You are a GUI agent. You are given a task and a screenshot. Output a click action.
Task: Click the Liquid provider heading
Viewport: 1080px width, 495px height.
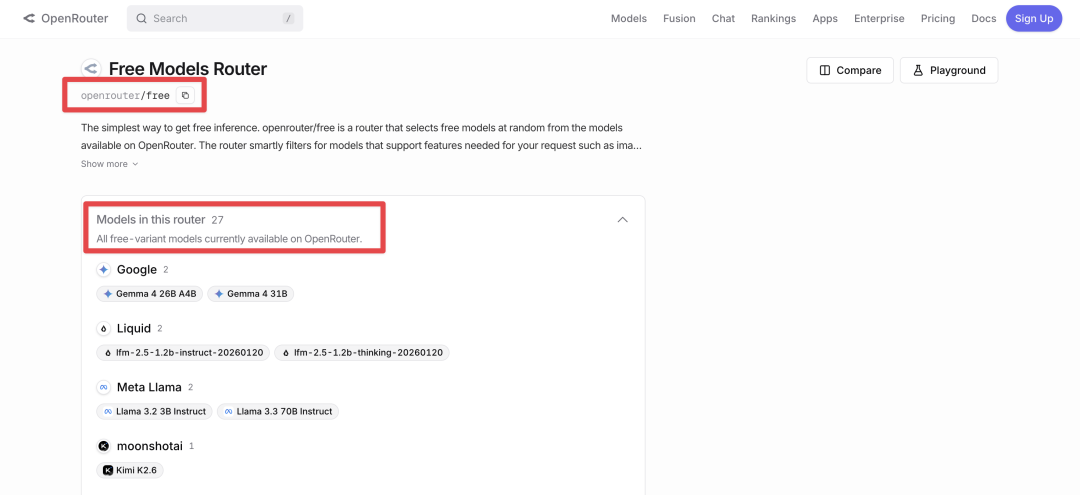134,328
